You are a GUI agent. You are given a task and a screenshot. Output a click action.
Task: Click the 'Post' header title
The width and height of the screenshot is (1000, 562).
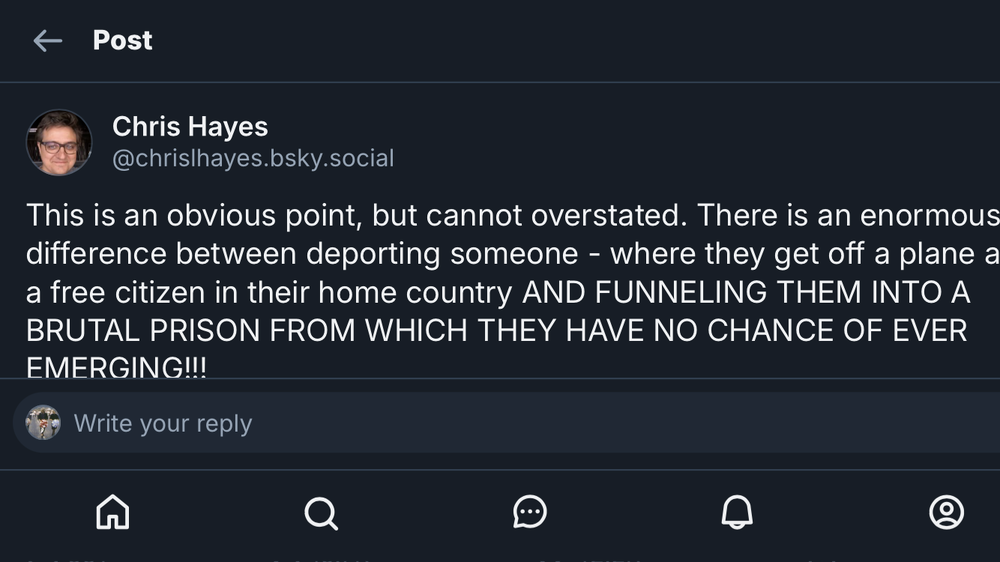tap(122, 40)
